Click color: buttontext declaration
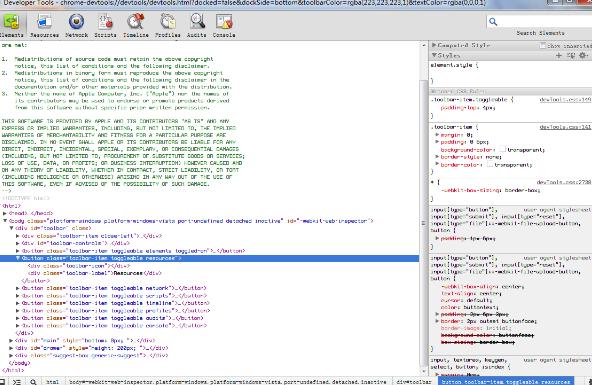This screenshot has width=592, height=385. (469, 307)
